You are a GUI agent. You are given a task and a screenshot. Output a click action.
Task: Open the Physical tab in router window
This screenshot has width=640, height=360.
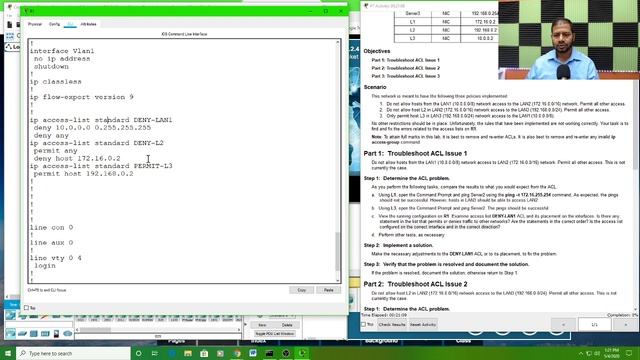click(35, 24)
